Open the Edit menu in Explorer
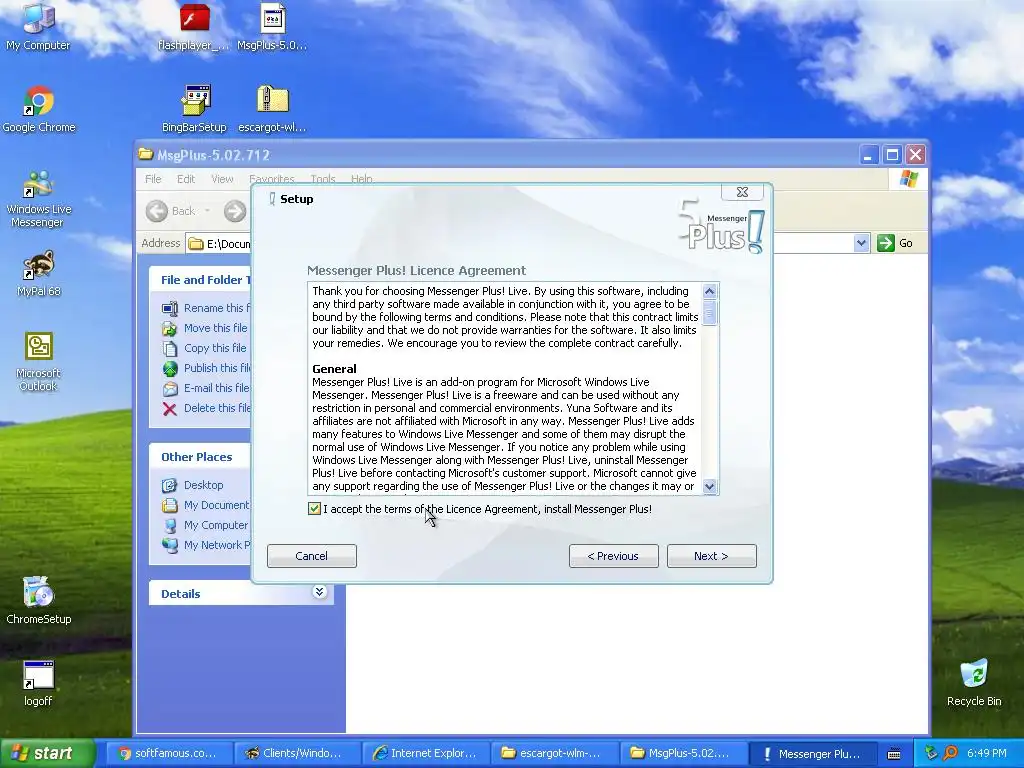 [186, 179]
